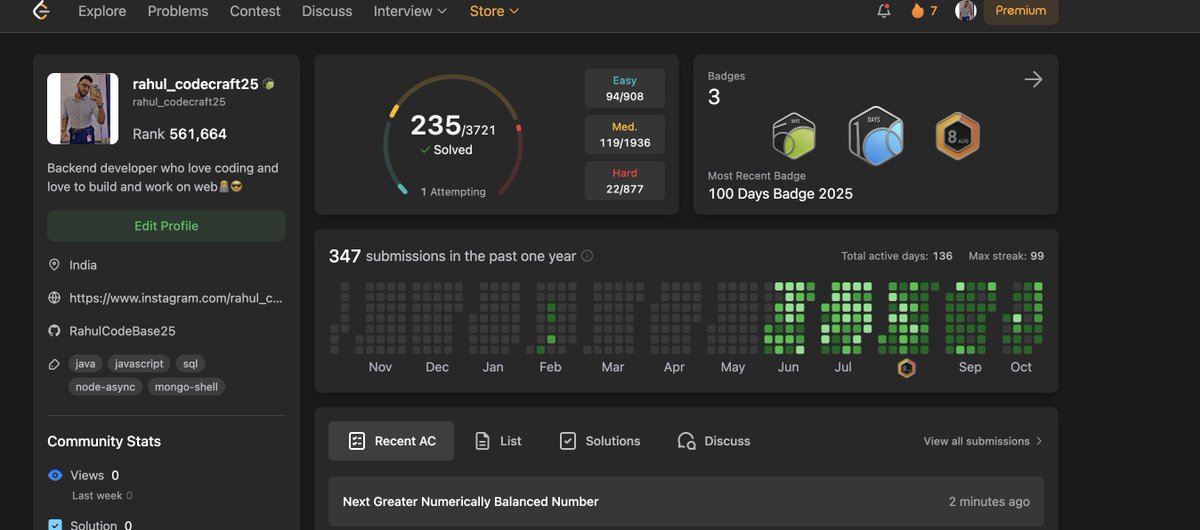Click the java skill tag
The height and width of the screenshot is (530, 1200).
(84, 364)
